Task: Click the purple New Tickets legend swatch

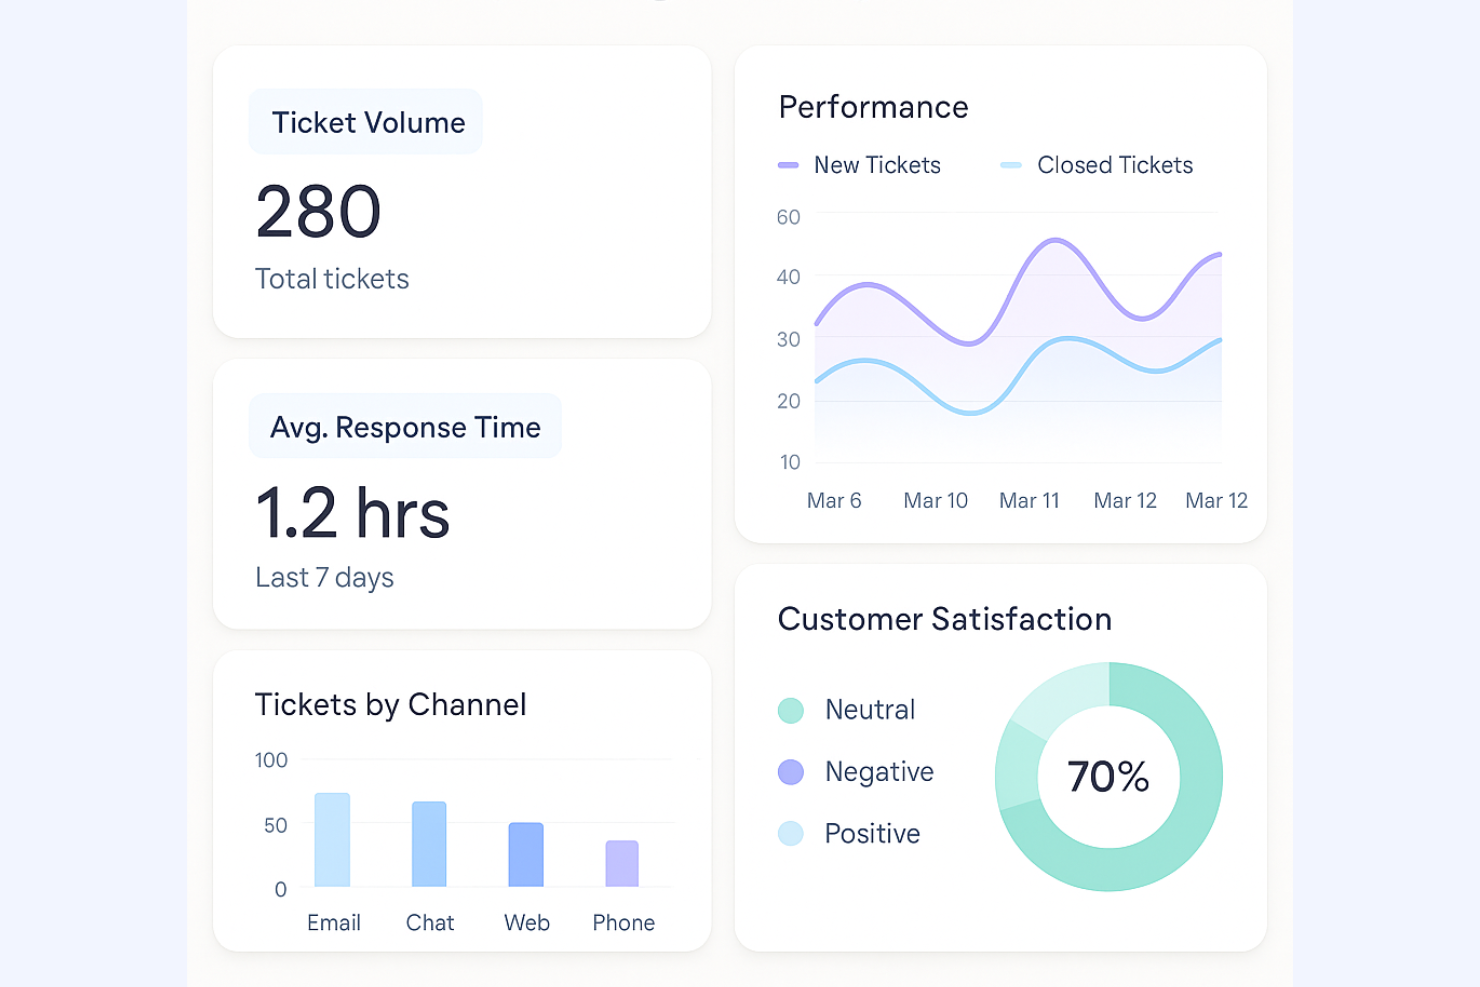Action: [788, 165]
